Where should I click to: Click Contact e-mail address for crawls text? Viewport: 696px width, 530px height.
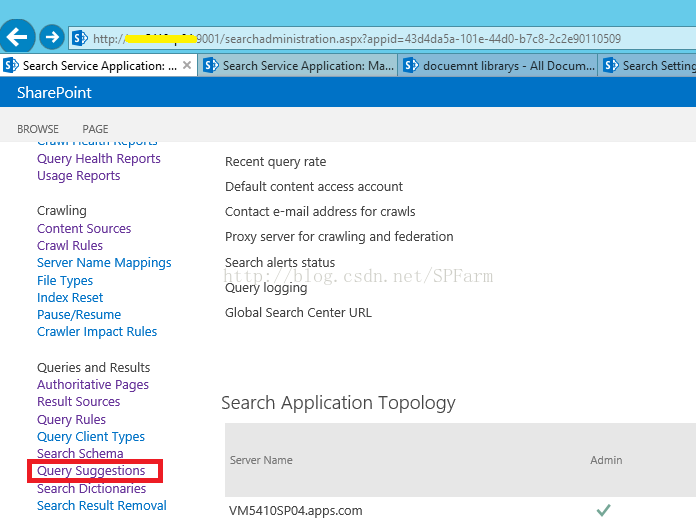coord(320,212)
